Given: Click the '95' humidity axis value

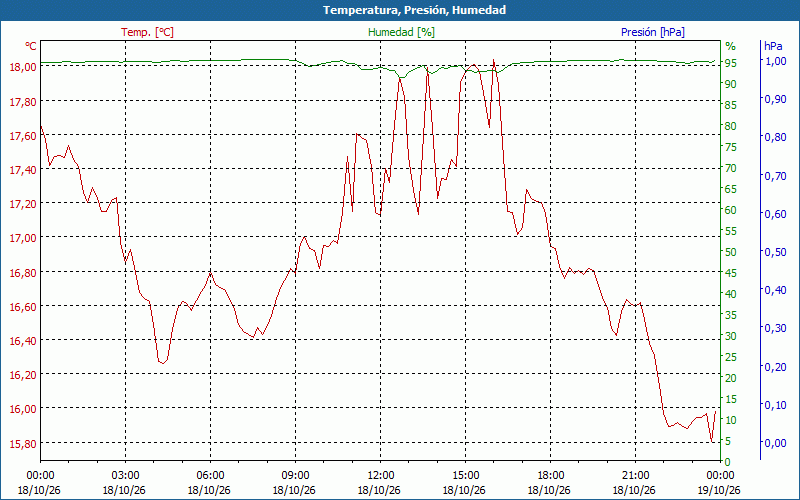Looking at the screenshot, I should coord(731,63).
